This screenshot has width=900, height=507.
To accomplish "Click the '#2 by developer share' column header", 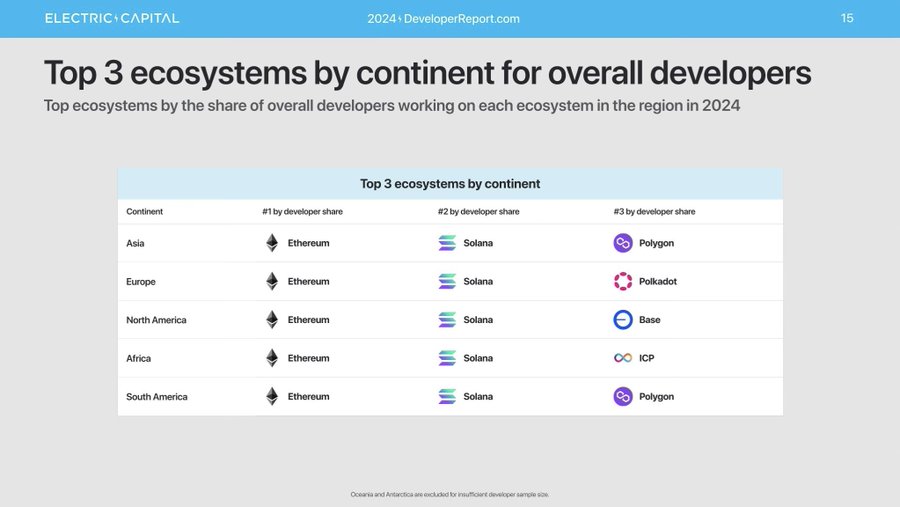I will coord(479,211).
